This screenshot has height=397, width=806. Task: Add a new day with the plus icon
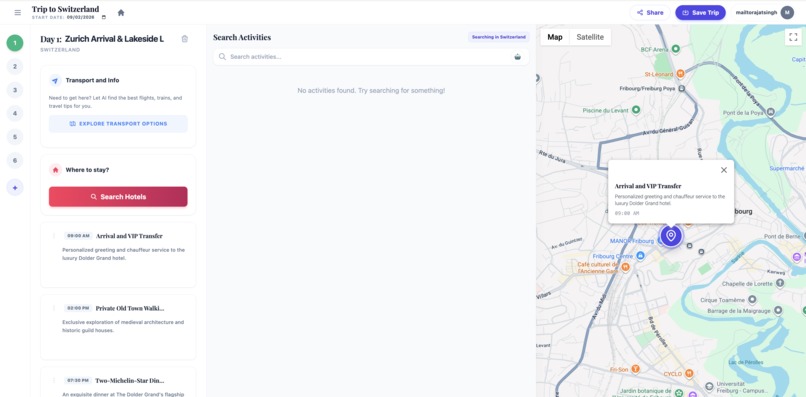tap(15, 188)
